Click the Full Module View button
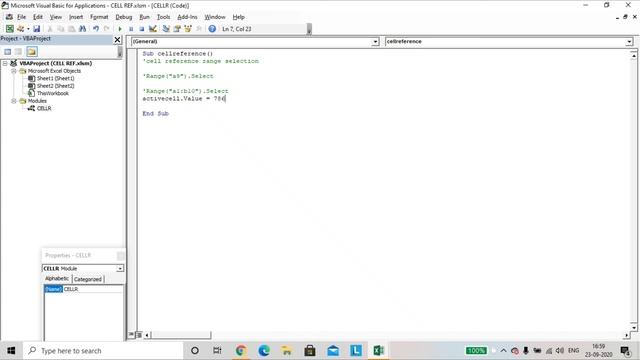Screen dimensions: 640x360 pyautogui.click(x=139, y=335)
